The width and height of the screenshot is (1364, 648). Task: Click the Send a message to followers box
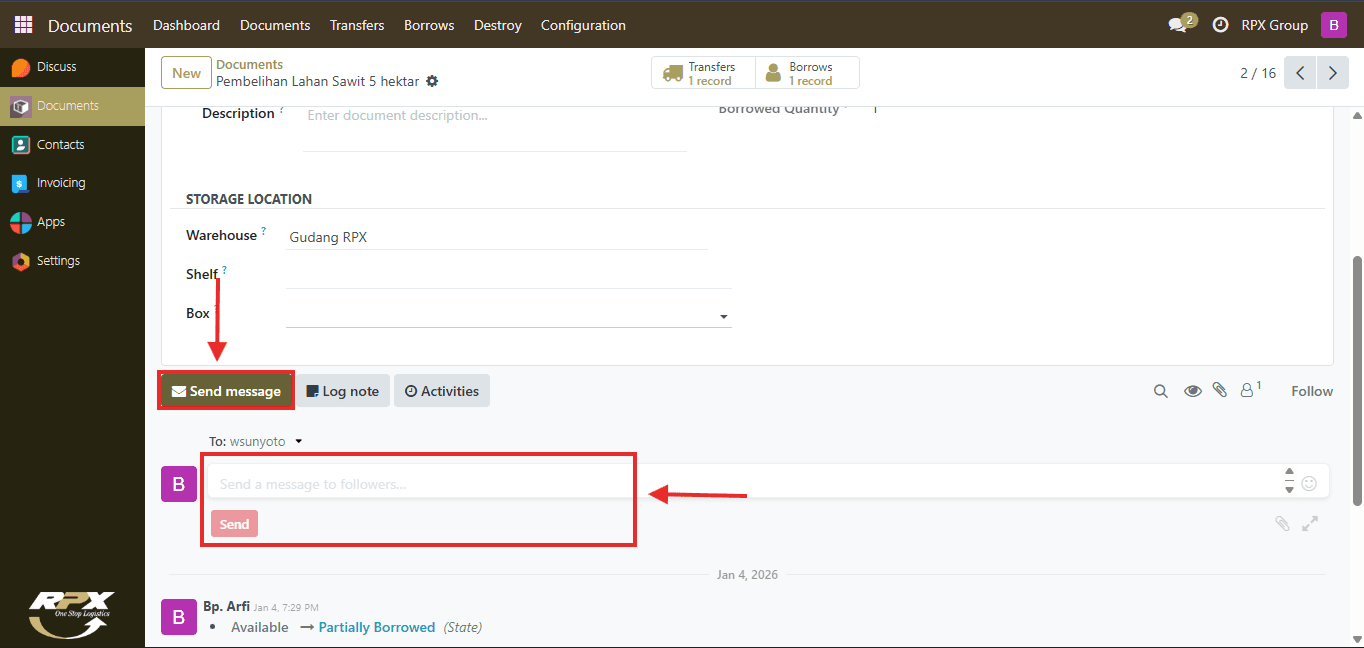click(x=745, y=484)
